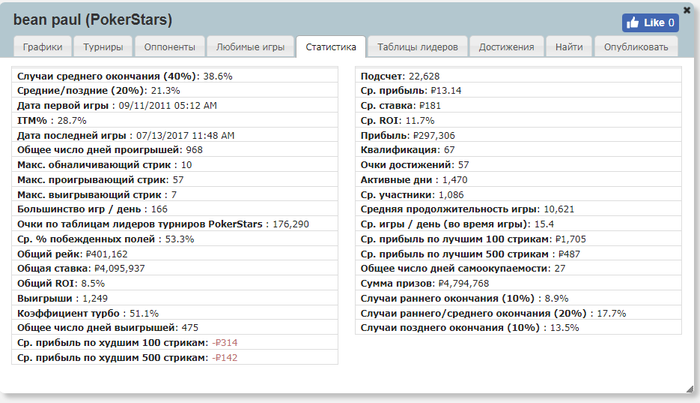Screen dimensions: 700x403
Task: Select the Сумма призов row
Action: coord(518,283)
